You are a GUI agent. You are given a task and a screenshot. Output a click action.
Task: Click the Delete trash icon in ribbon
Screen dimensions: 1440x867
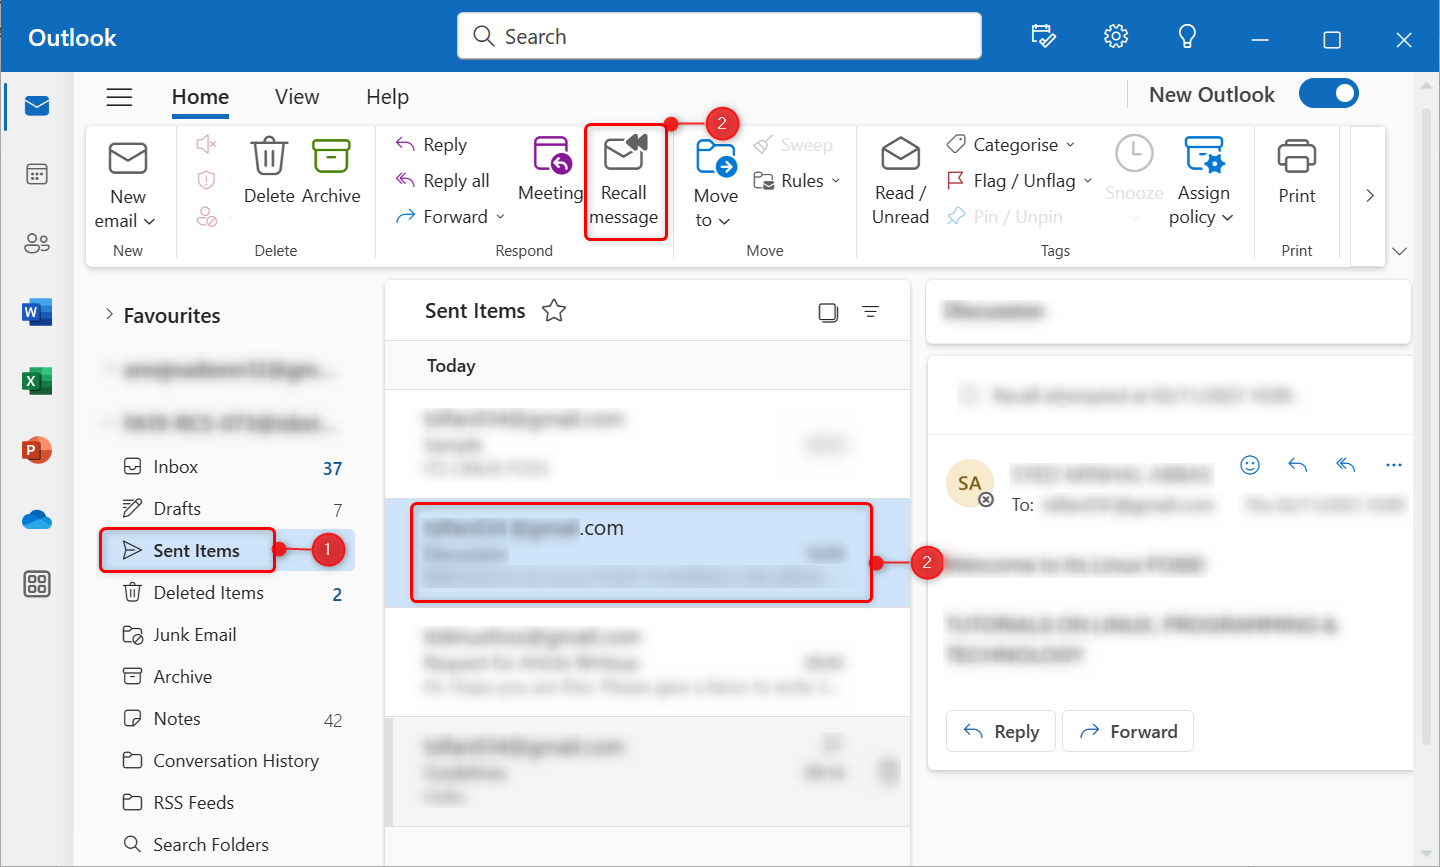[269, 171]
